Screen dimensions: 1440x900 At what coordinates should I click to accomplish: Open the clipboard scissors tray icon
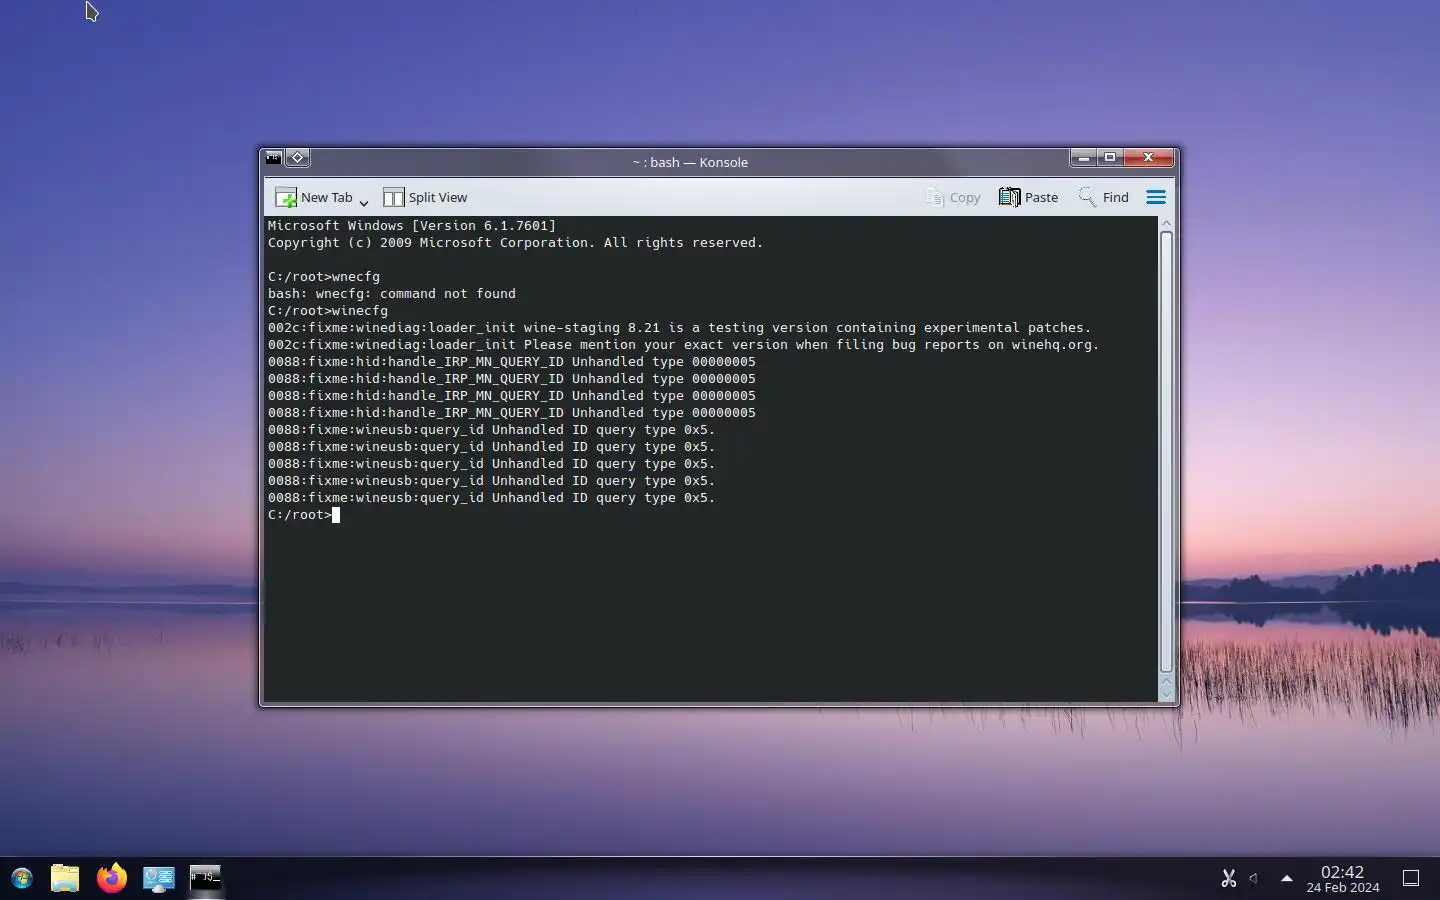click(1229, 878)
